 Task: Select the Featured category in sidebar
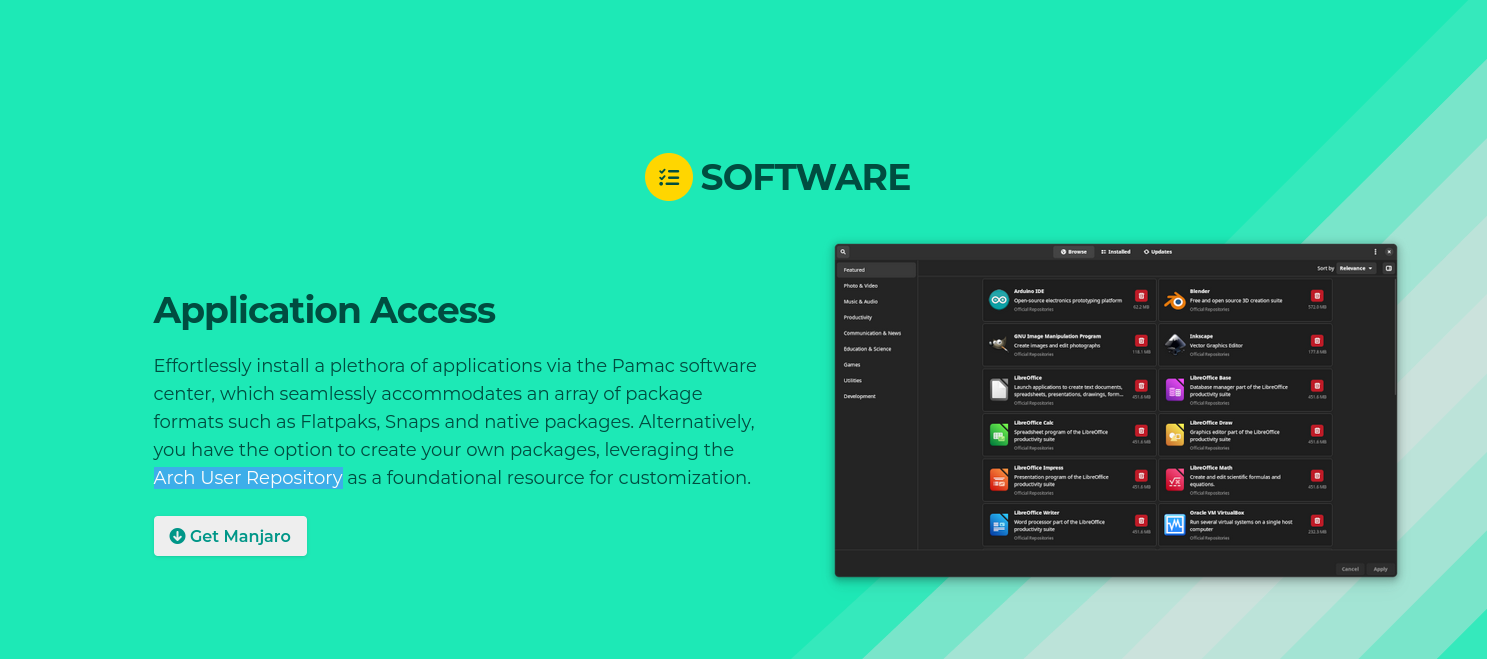pos(876,270)
